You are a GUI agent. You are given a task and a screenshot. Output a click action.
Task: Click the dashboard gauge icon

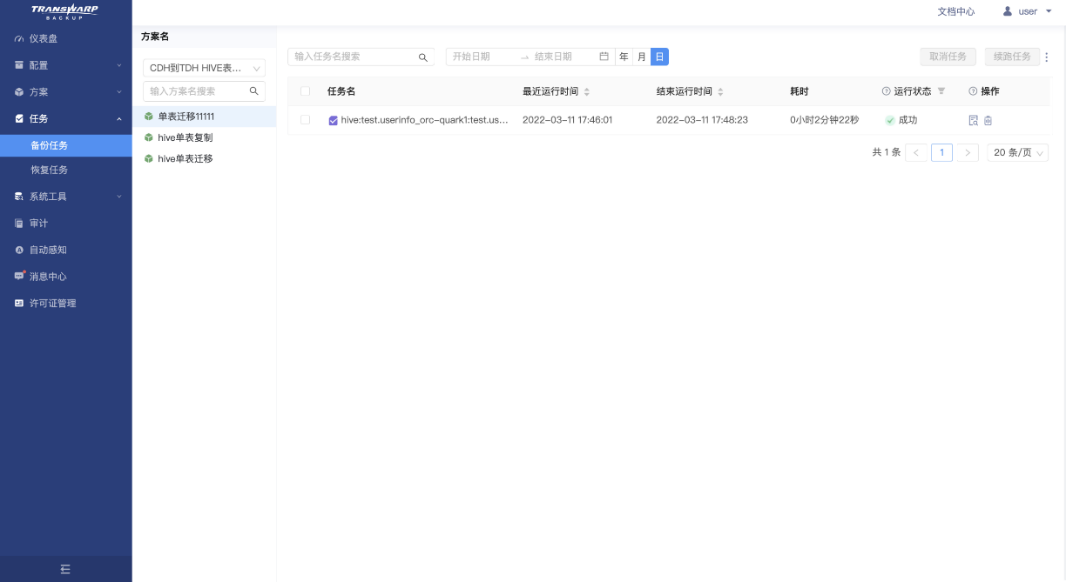click(x=19, y=39)
